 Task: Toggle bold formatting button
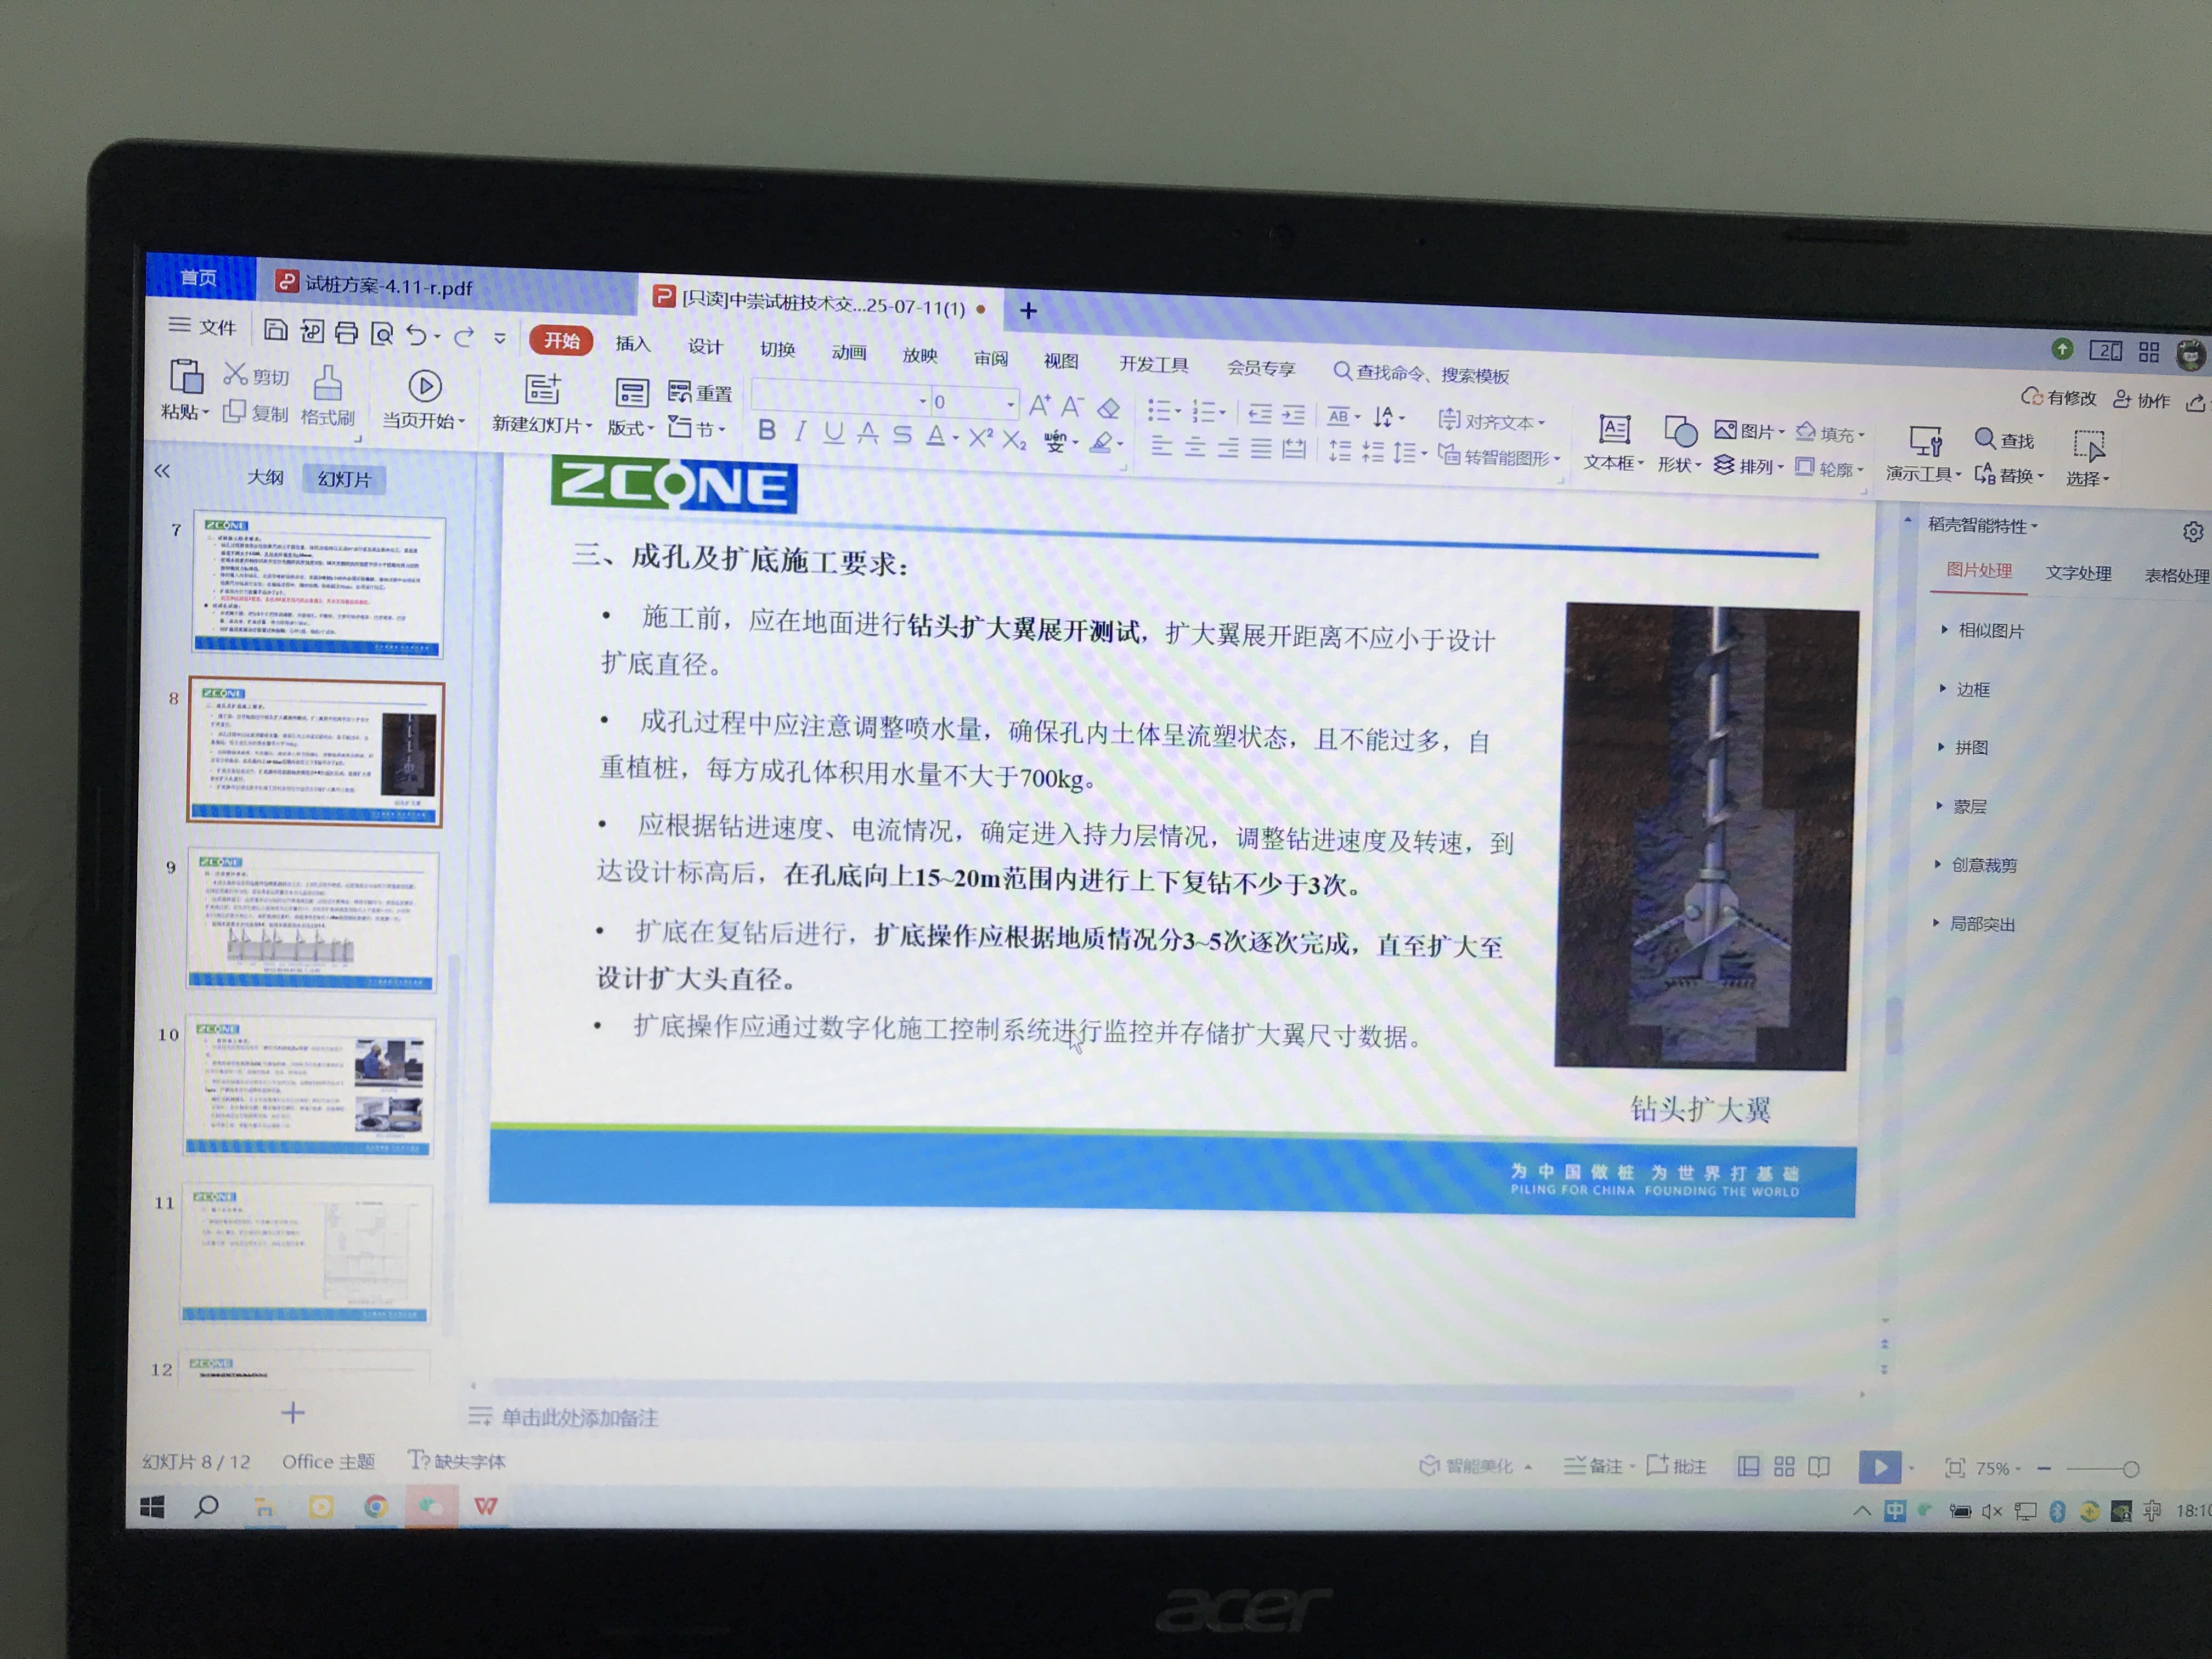click(766, 431)
